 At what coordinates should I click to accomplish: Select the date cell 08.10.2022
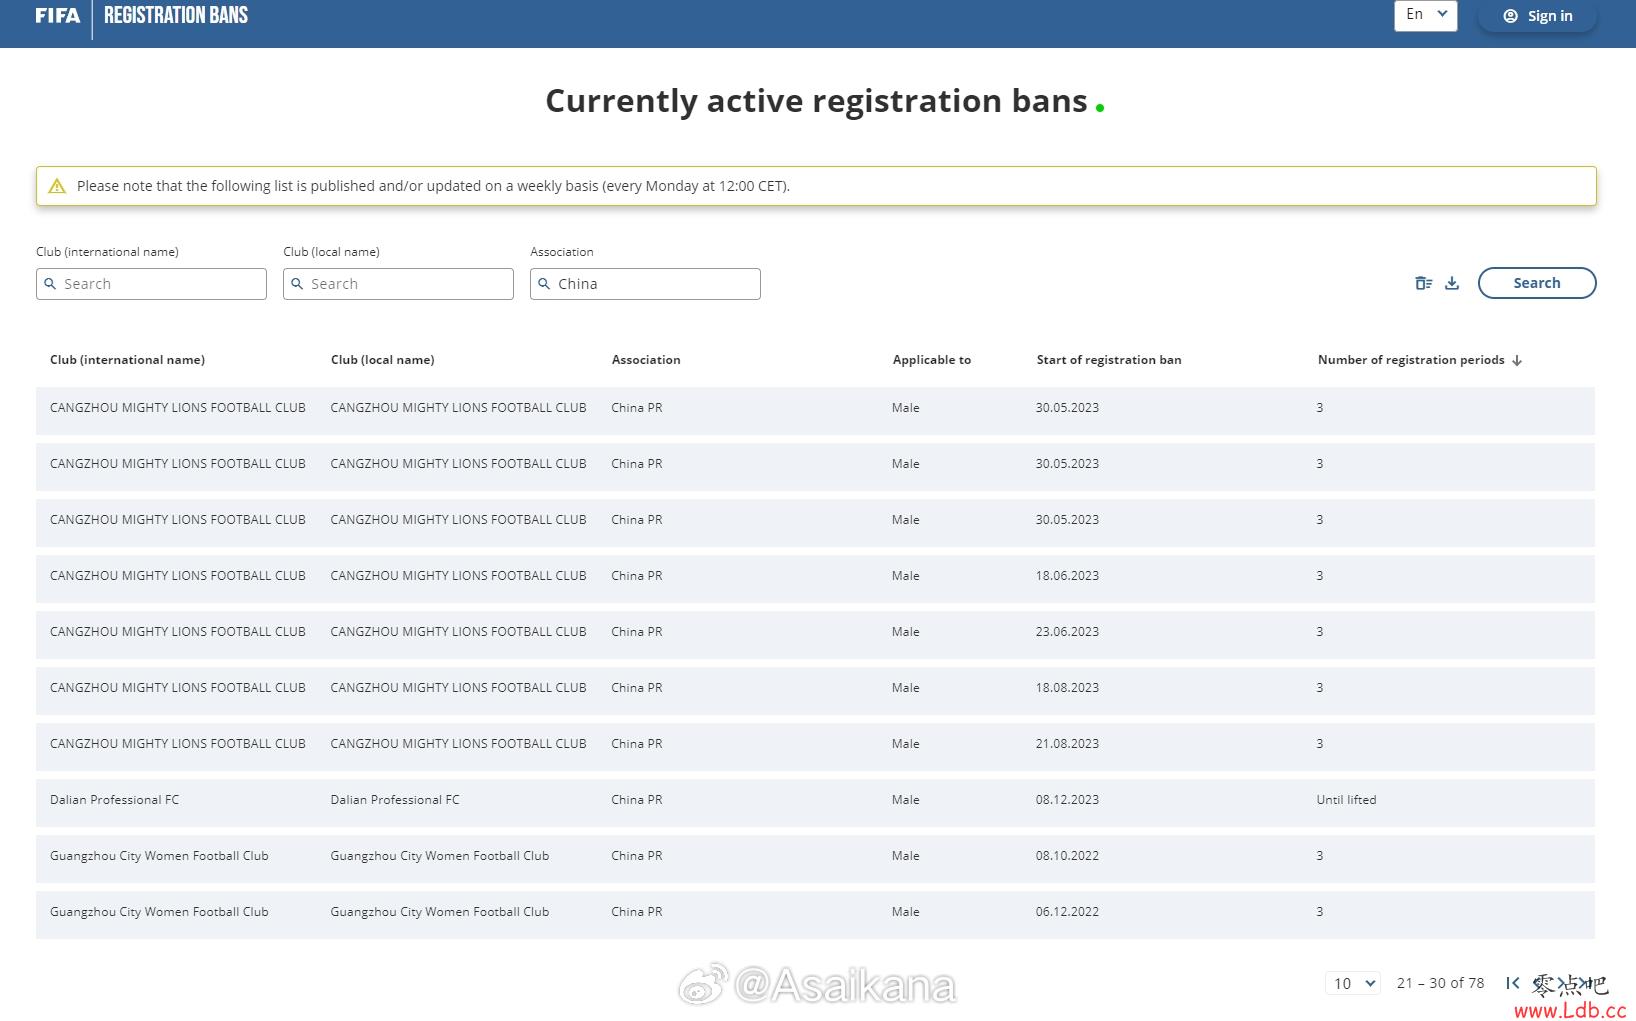pyautogui.click(x=1067, y=856)
